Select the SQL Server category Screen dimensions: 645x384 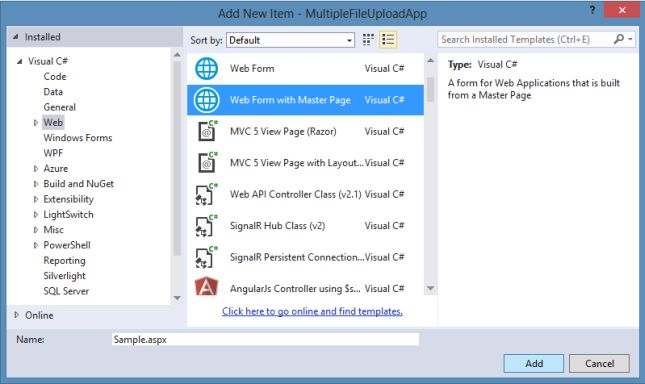(66, 291)
